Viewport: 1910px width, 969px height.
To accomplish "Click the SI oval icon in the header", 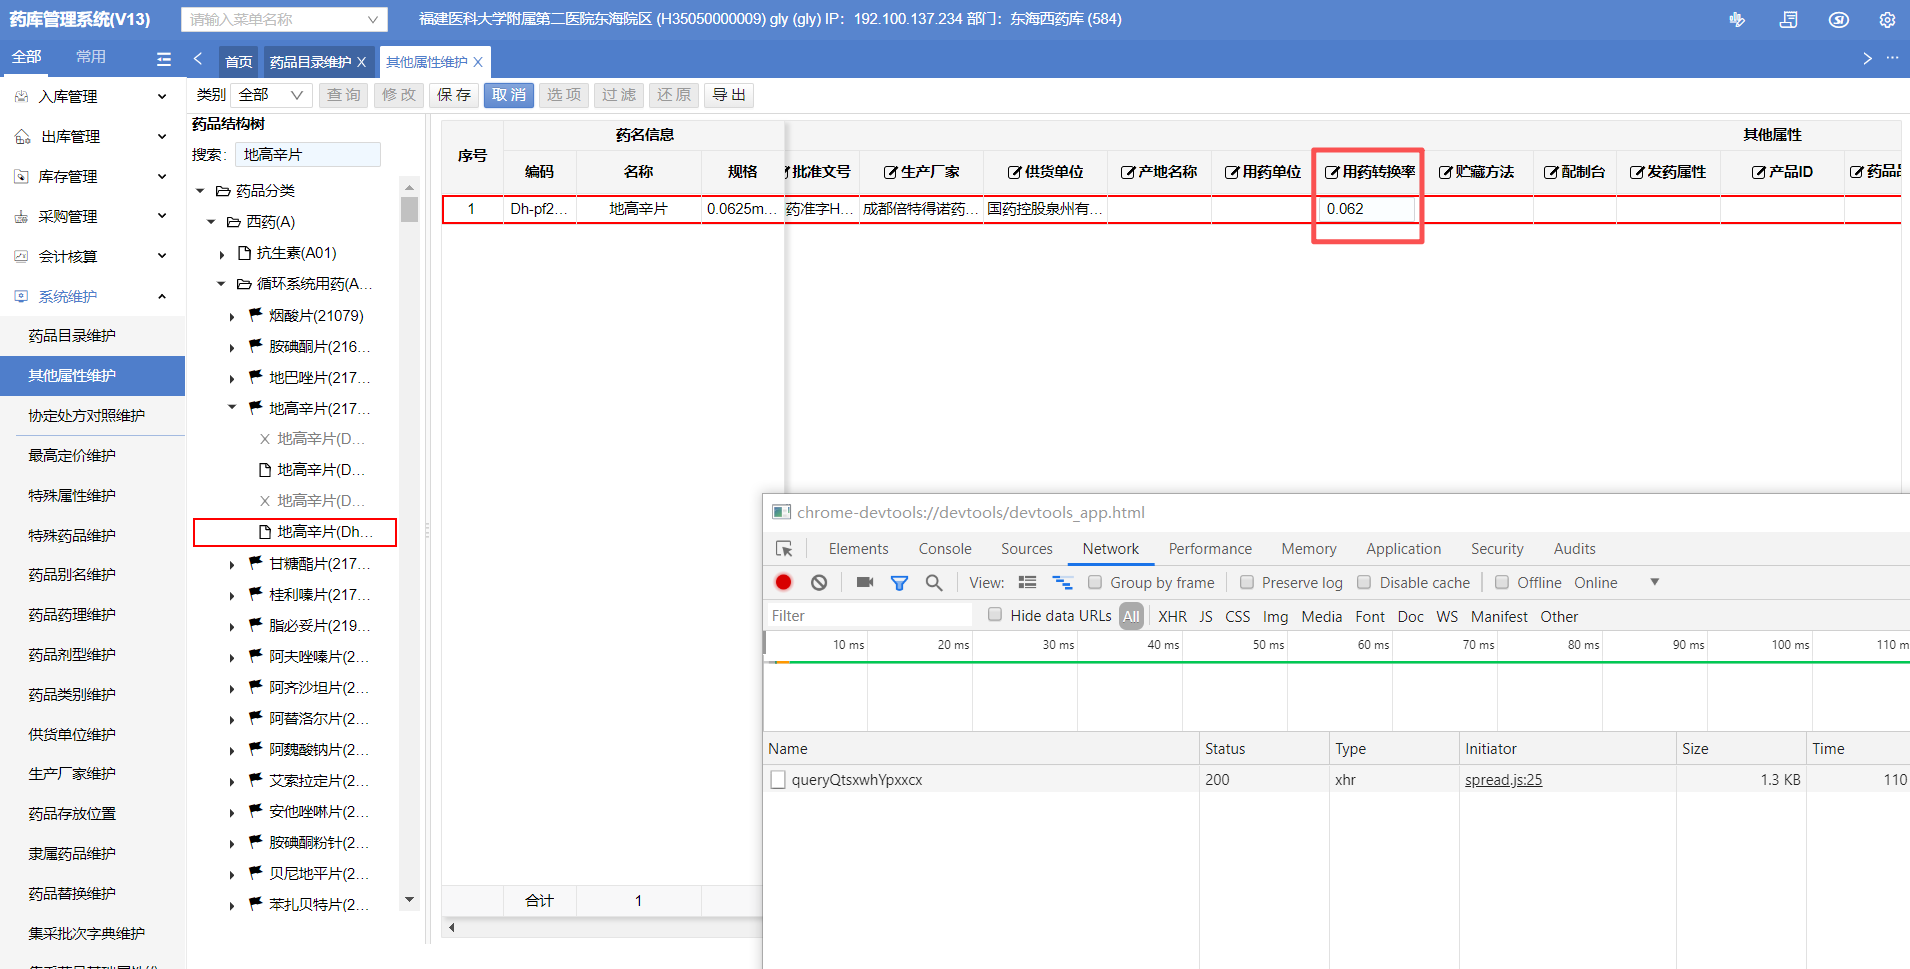I will pos(1839,19).
